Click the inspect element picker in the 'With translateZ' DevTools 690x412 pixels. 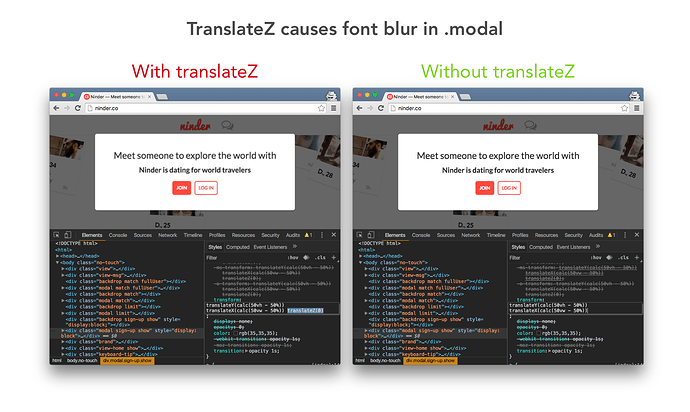coord(56,234)
